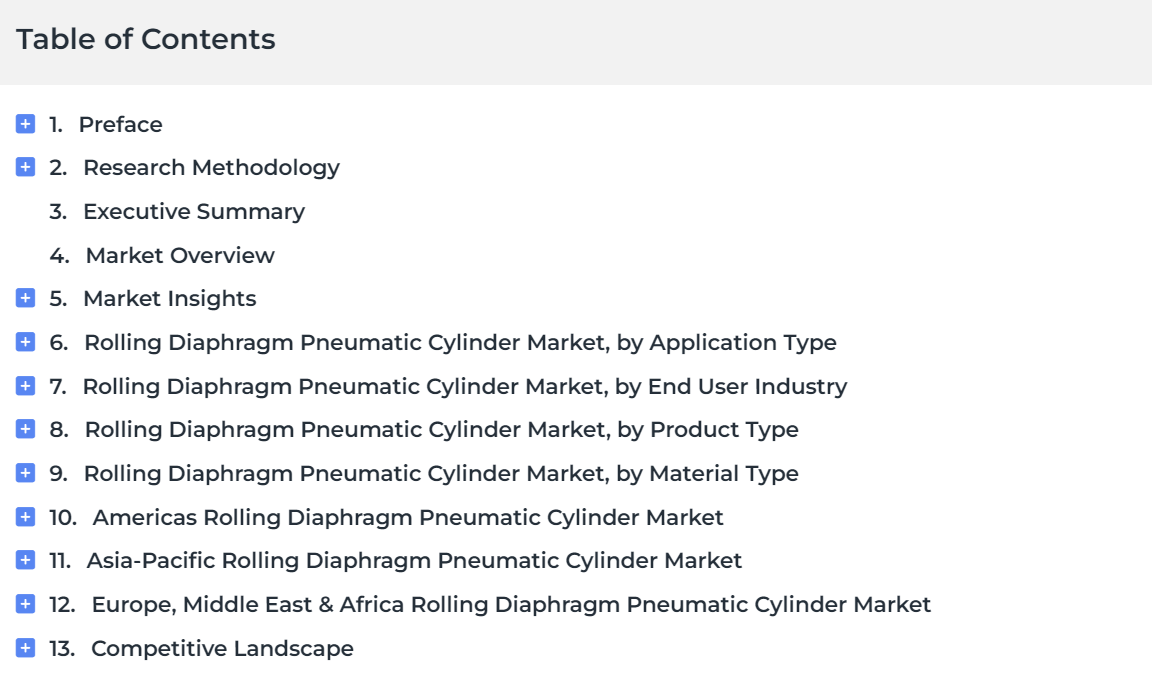This screenshot has height=691, width=1152.
Task: Open the Market Overview entry
Action: 180,256
